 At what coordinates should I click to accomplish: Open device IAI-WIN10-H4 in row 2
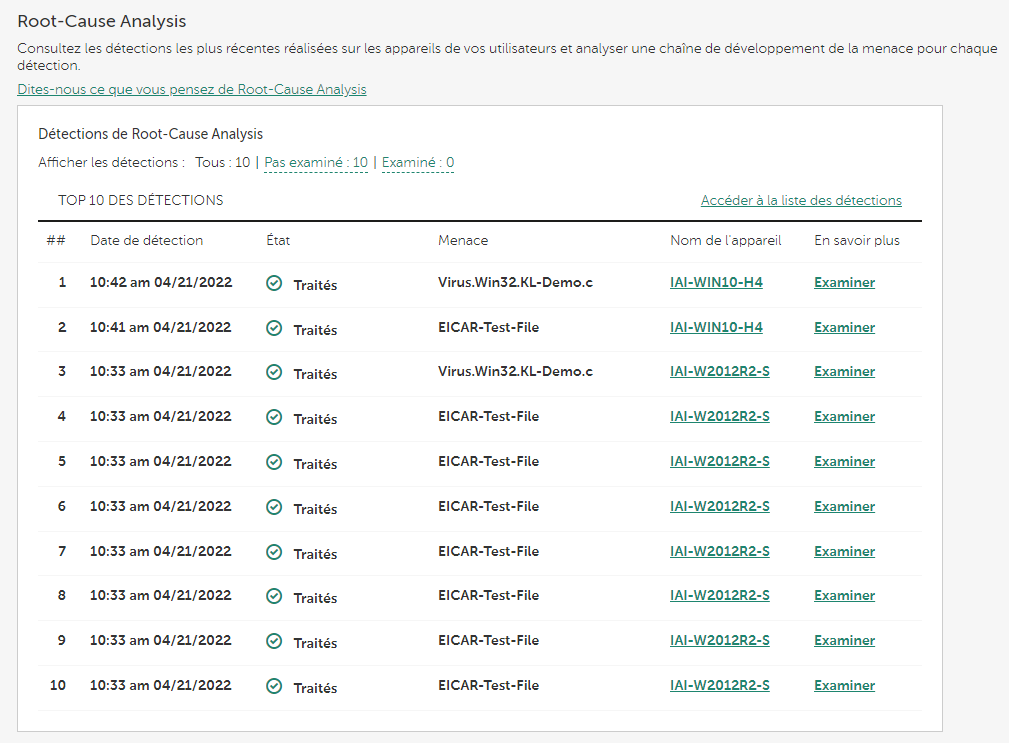pos(716,328)
